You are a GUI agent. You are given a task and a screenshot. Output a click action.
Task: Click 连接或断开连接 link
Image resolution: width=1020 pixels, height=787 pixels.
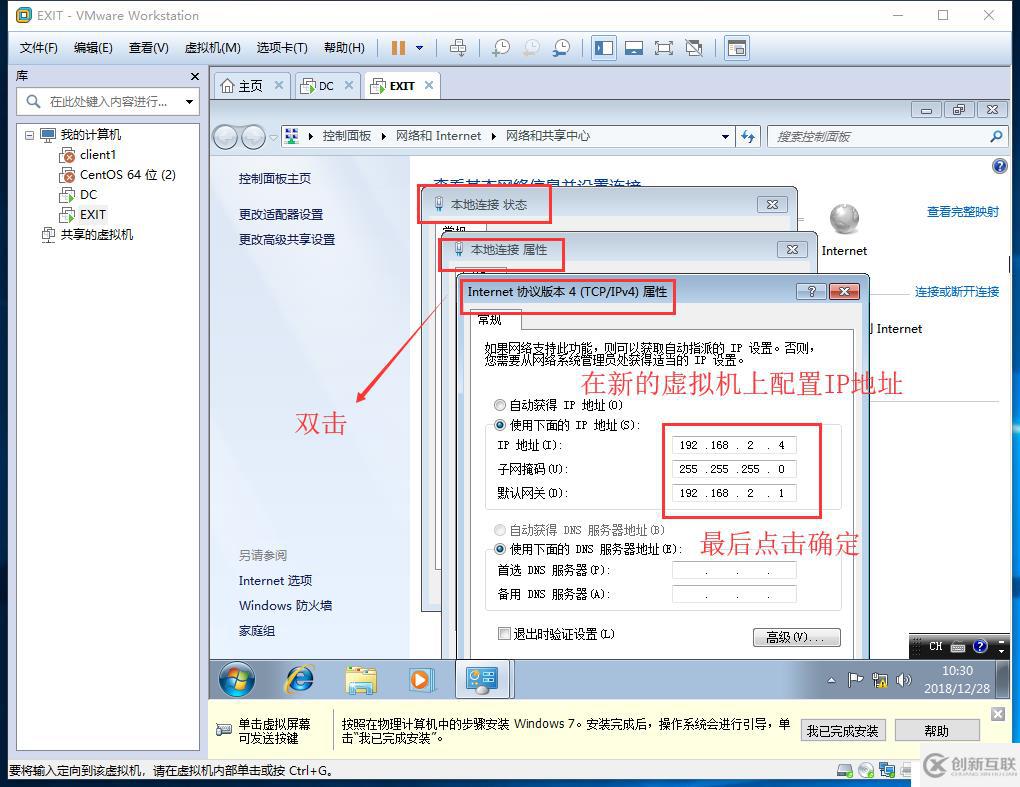(x=957, y=291)
